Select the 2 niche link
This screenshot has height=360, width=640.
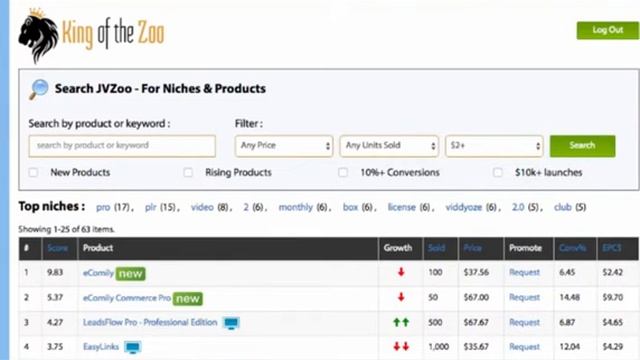pyautogui.click(x=246, y=207)
